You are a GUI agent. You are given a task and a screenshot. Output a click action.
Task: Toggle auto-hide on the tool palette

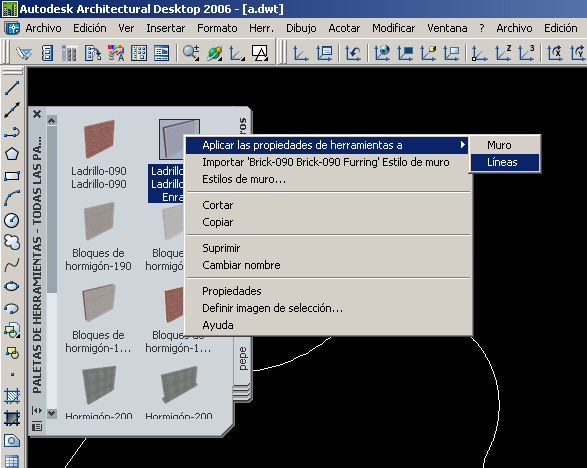pyautogui.click(x=37, y=411)
